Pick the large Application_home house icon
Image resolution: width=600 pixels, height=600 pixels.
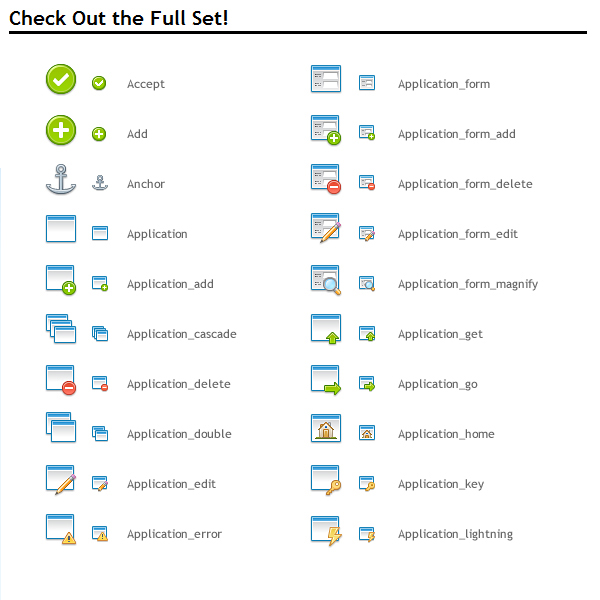[x=326, y=428]
